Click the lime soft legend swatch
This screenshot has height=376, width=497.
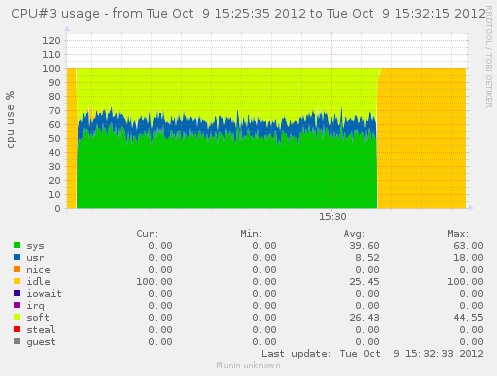click(17, 317)
